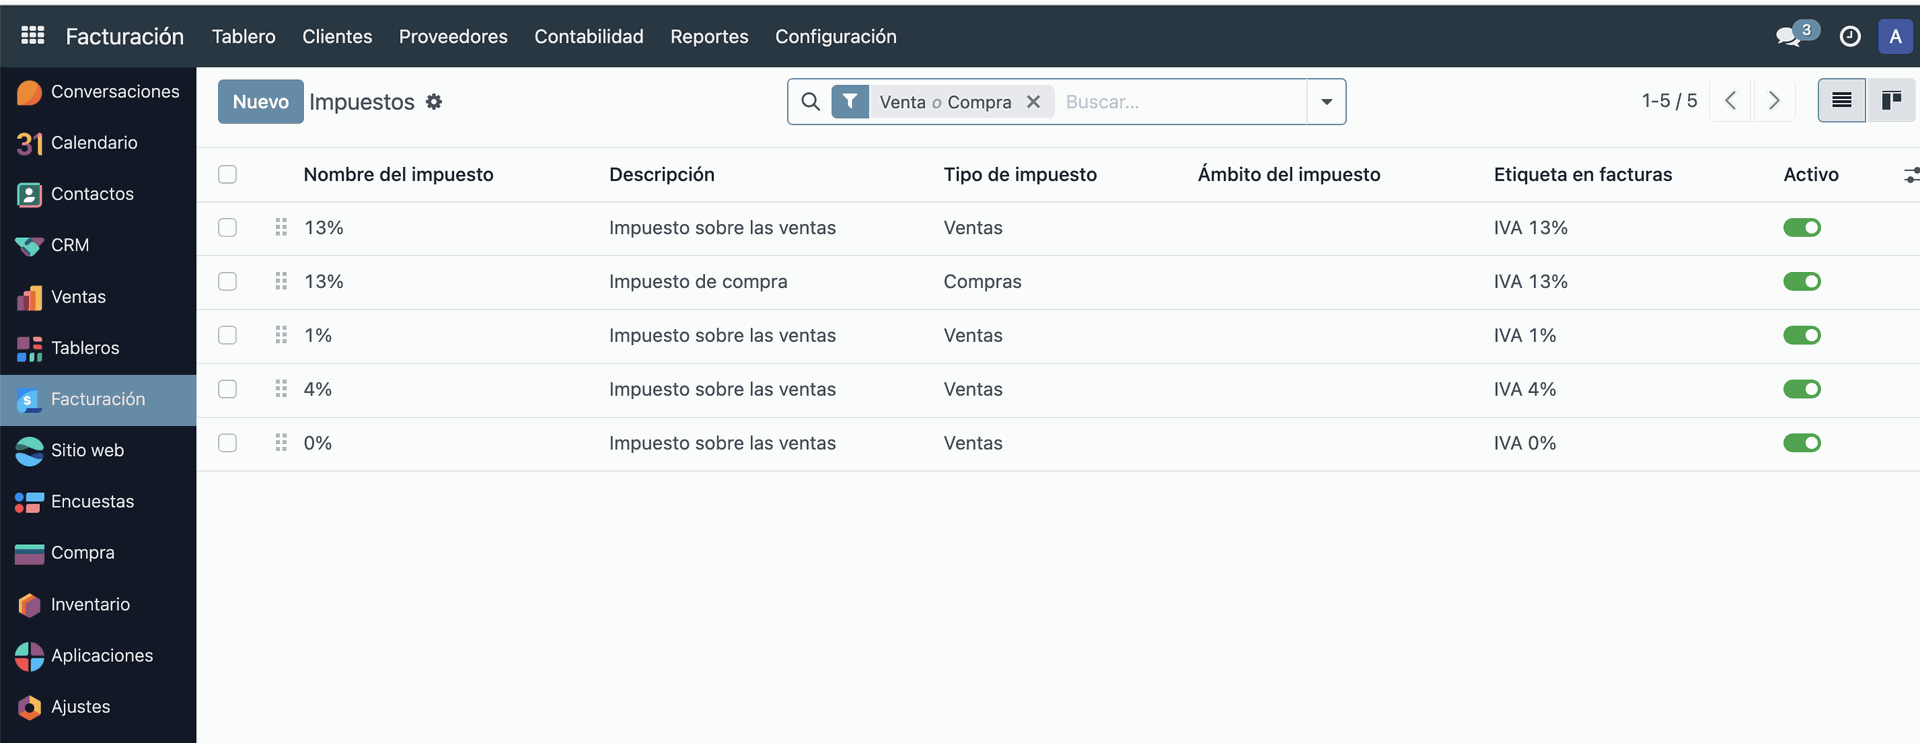Sort by Activo column header
Screen dimensions: 1920x743
(x=1811, y=174)
